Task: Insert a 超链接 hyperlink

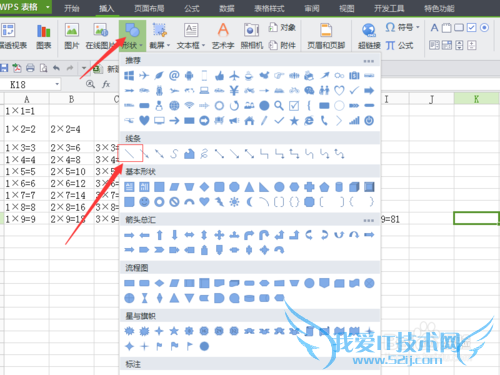Action: 369,36
